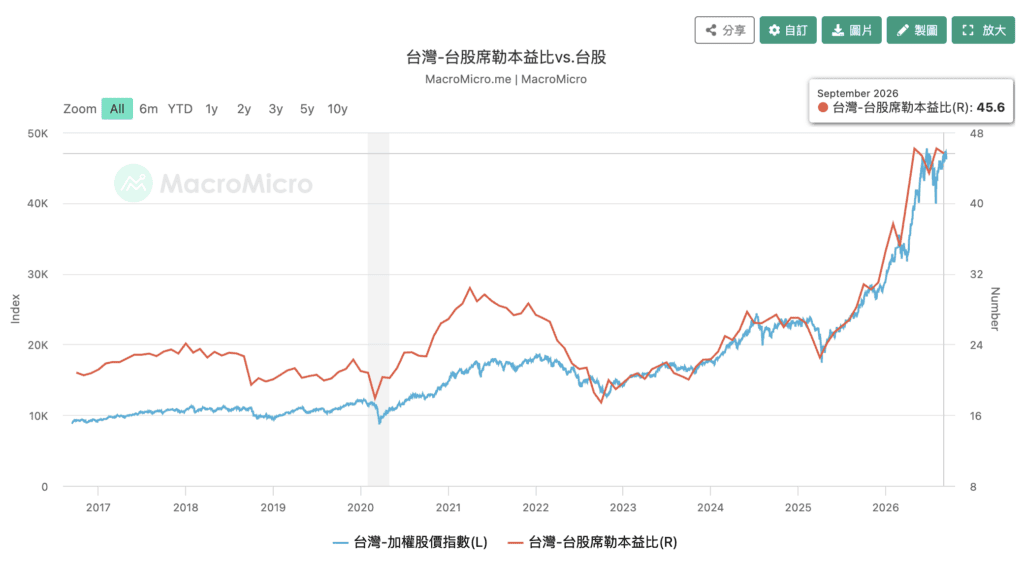Select the 3y zoom range
This screenshot has width=1024, height=565.
tap(276, 108)
